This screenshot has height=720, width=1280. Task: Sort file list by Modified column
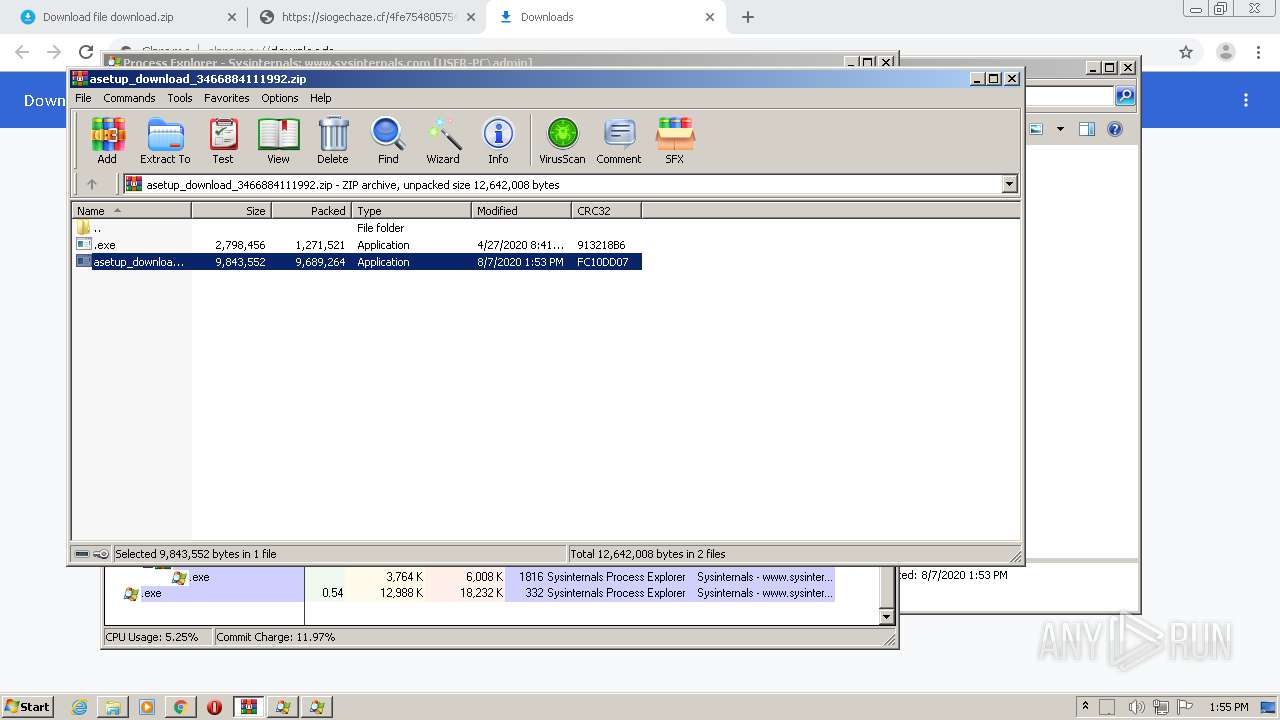(x=521, y=210)
